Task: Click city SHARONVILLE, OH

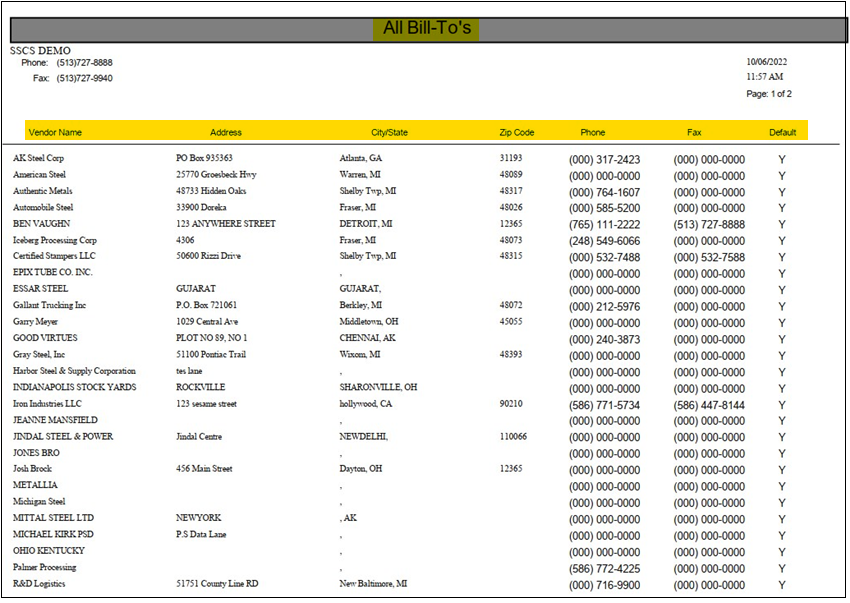Action: 378,387
